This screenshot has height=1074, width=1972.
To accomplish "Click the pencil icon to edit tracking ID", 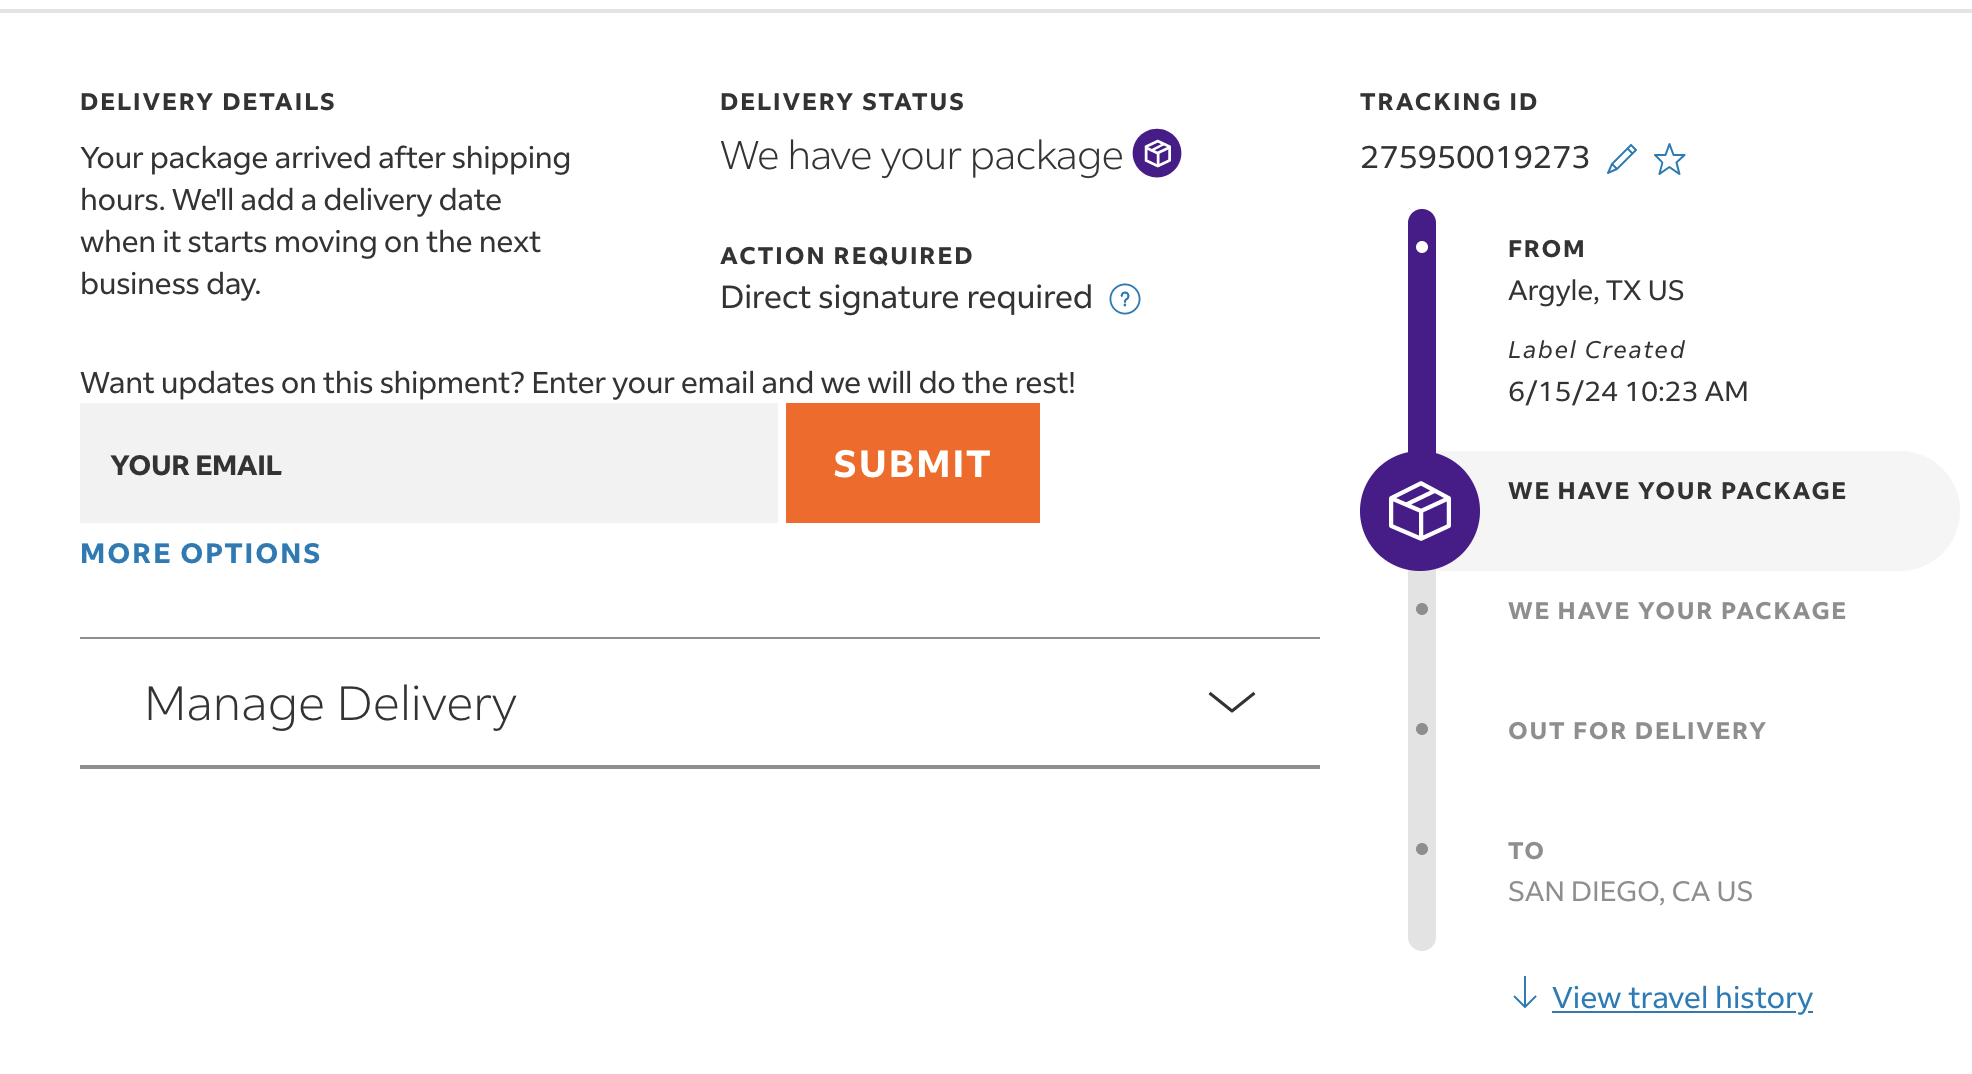I will pos(1621,159).
